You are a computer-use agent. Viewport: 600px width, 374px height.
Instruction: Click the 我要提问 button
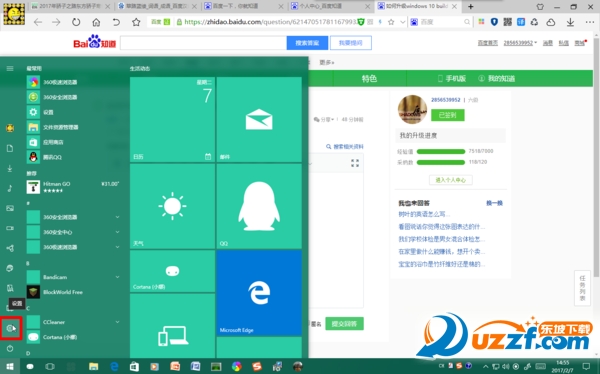[x=351, y=43]
